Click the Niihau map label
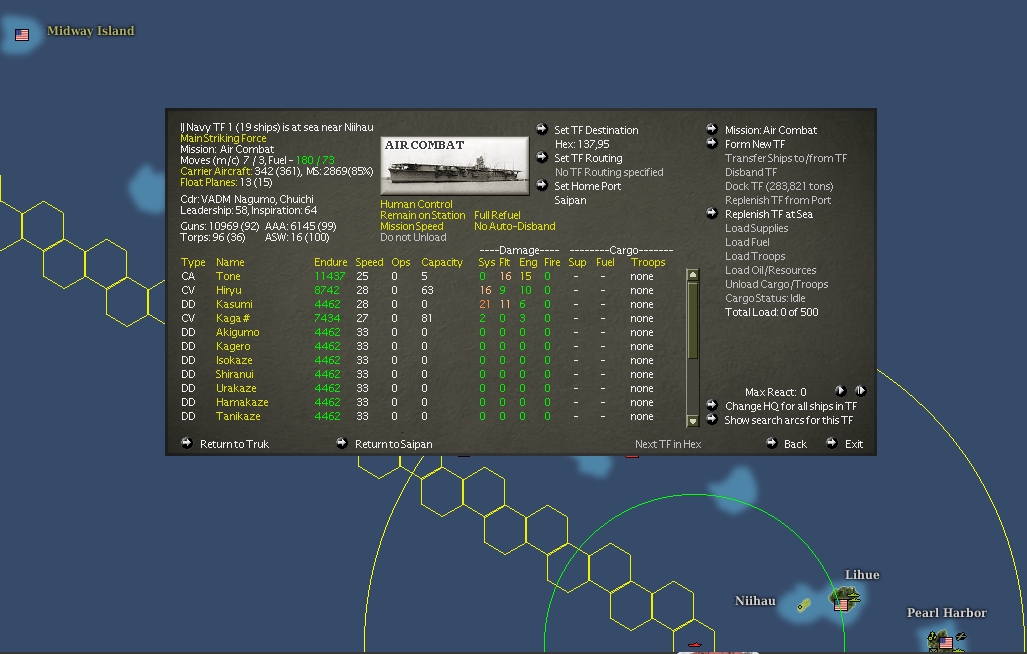The height and width of the screenshot is (654, 1027). [x=755, y=601]
